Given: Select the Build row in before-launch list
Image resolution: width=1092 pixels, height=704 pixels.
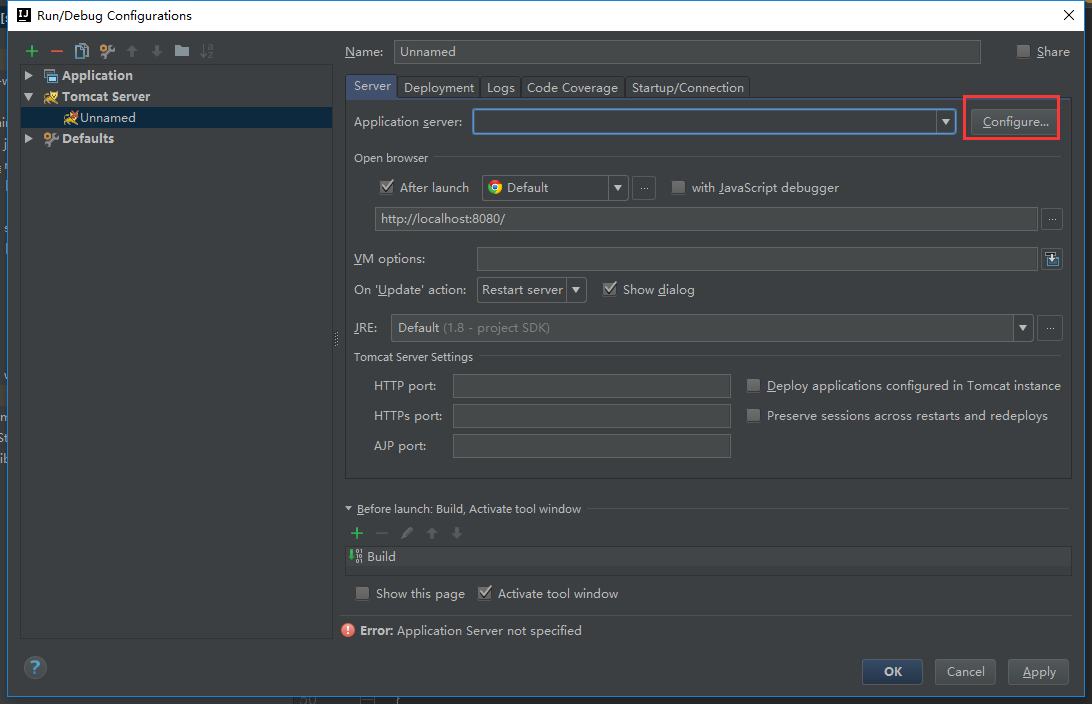Looking at the screenshot, I should pyautogui.click(x=708, y=556).
